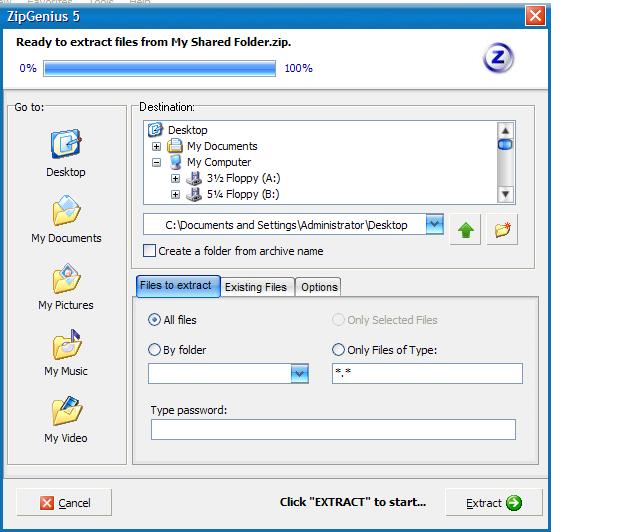The width and height of the screenshot is (640, 532).
Task: Expand 3½ Floppy (A:) node
Action: pos(176,178)
